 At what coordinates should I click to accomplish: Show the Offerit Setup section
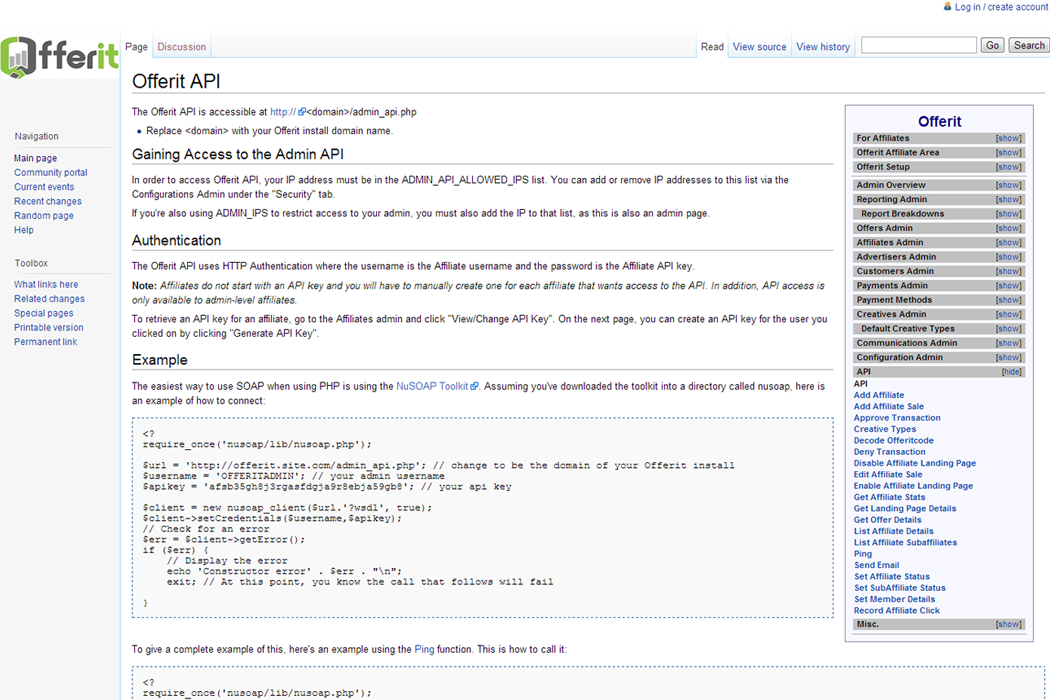click(1008, 167)
